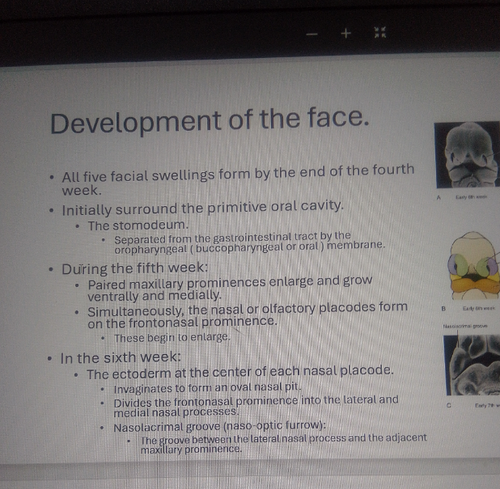
Task: Click the bullet 'In the sixth week:'
Action: pos(120,358)
